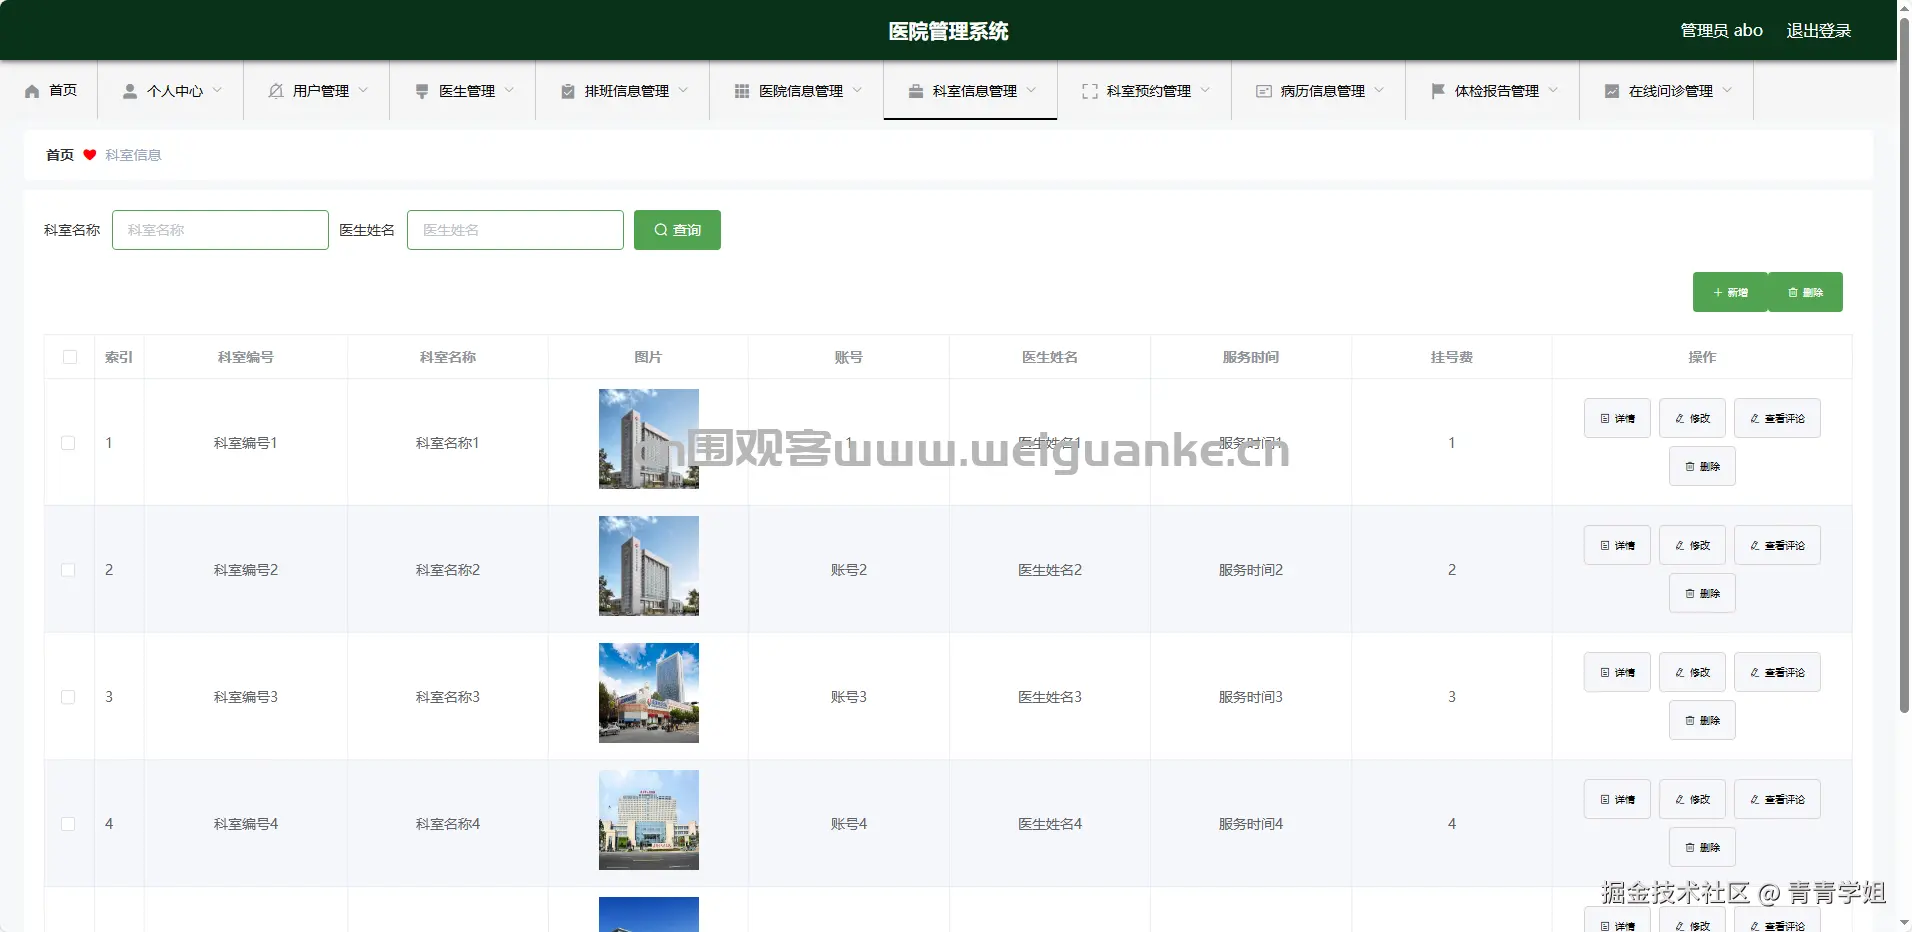Viewport: 1912px width, 932px height.
Task: Check the checkbox for row 科室编号1
Action: (x=68, y=443)
